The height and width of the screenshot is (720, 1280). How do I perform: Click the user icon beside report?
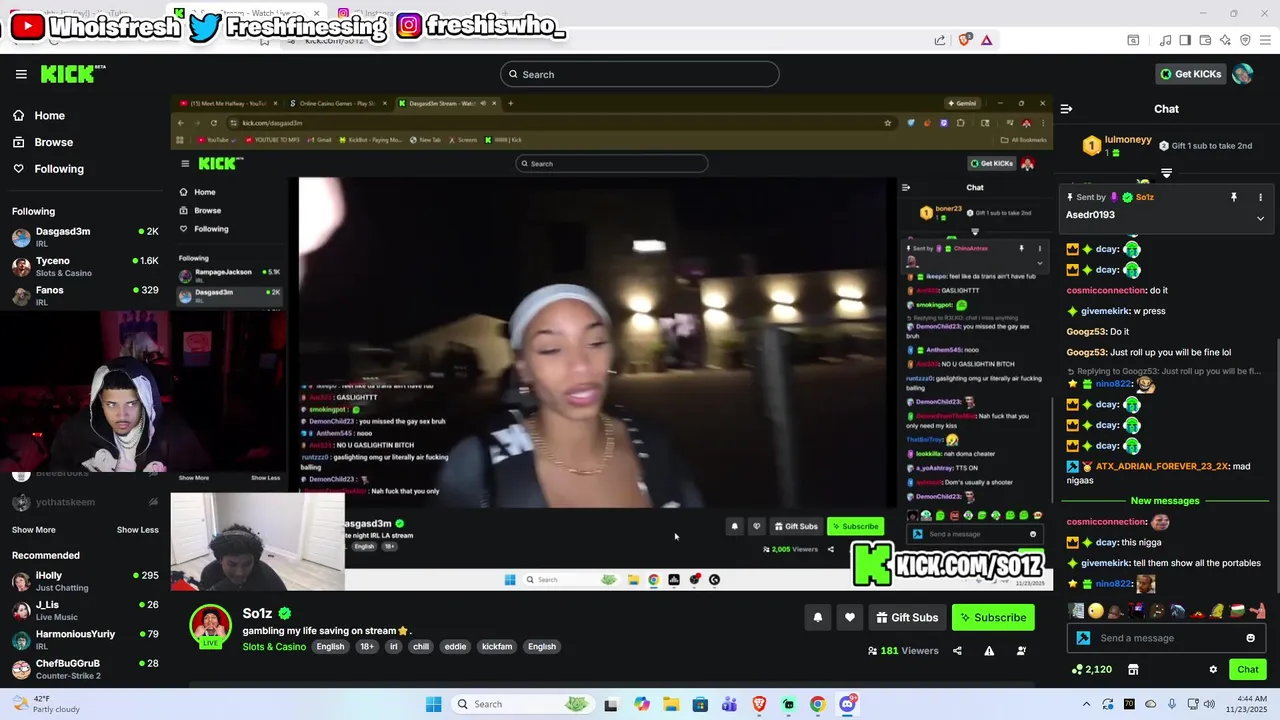[1021, 651]
